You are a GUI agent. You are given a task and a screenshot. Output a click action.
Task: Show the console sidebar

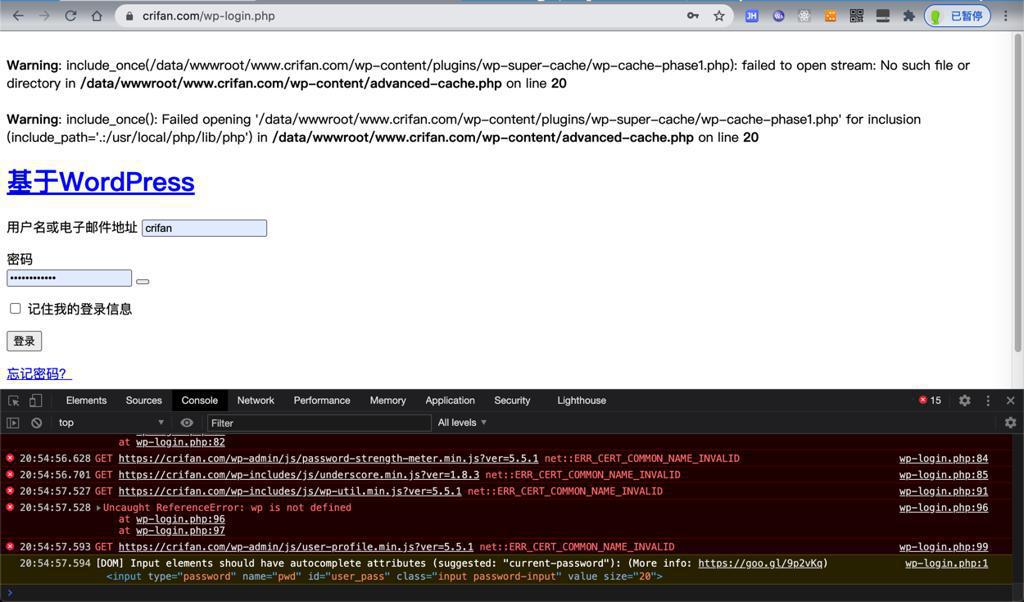pyautogui.click(x=12, y=422)
